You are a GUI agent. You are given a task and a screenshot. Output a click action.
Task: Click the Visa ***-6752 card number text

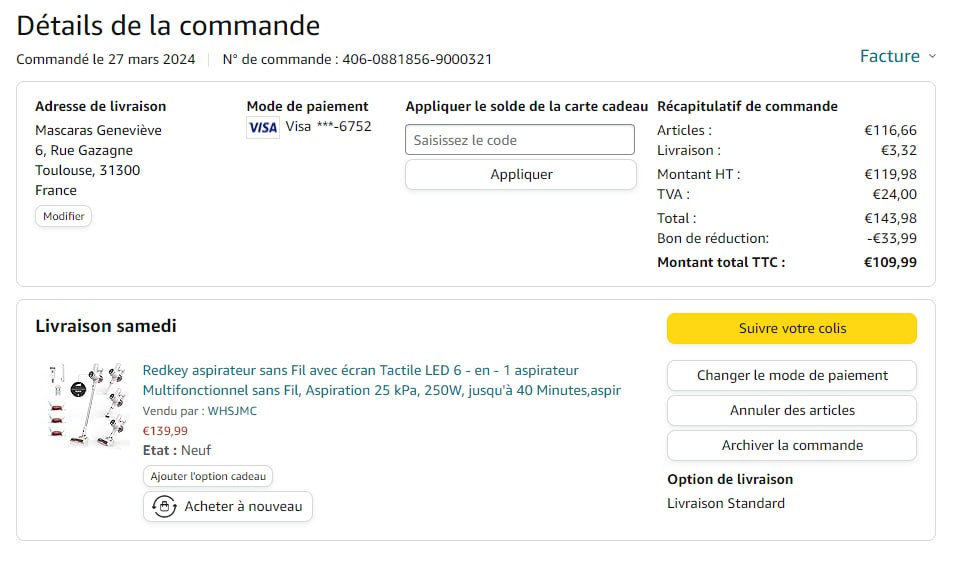pos(328,126)
